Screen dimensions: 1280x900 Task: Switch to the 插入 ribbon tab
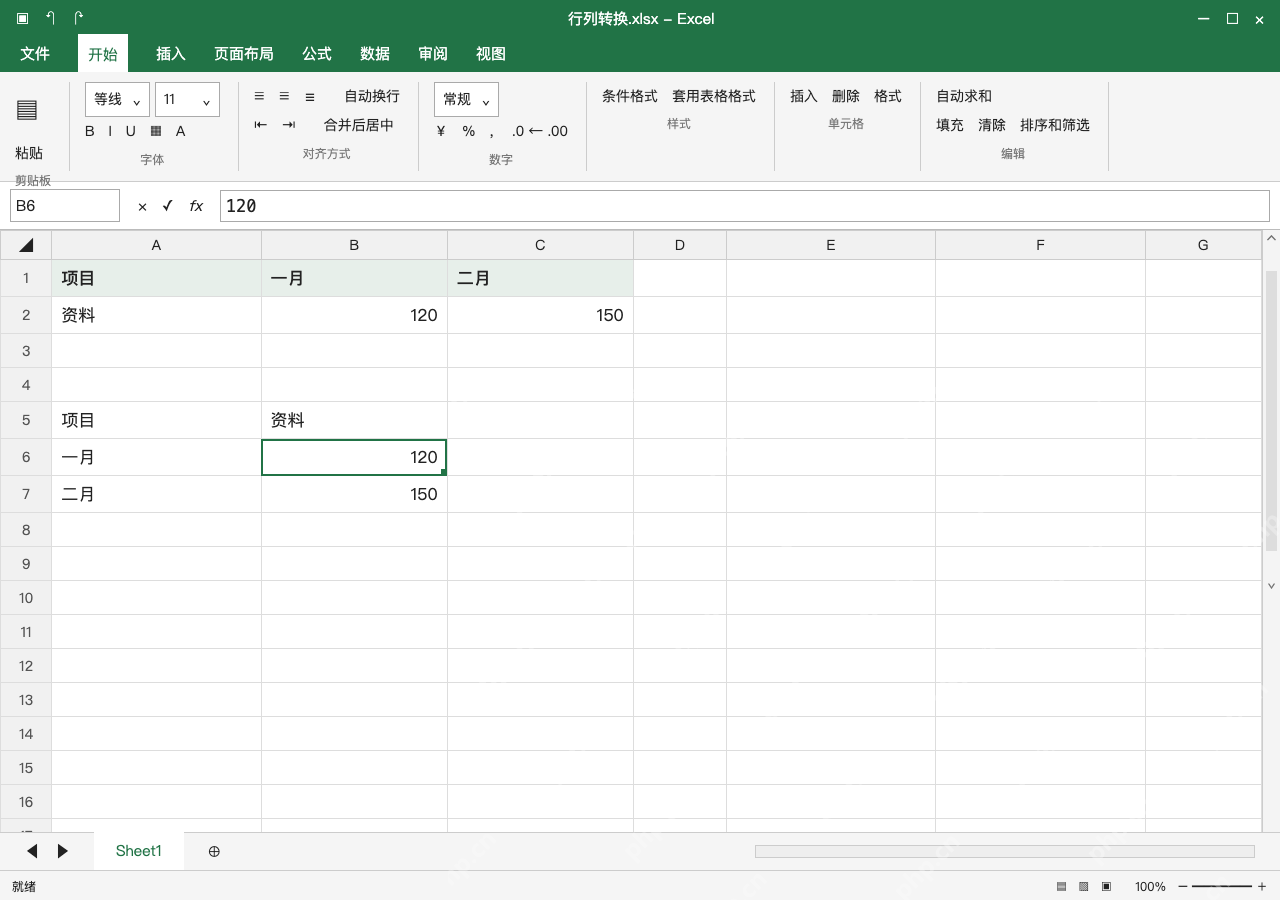point(171,54)
